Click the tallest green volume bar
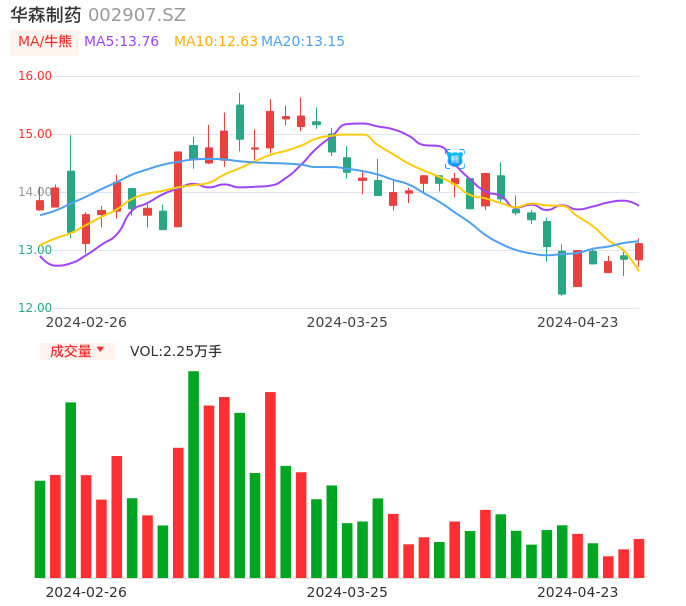The width and height of the screenshot is (686, 606). click(x=193, y=474)
